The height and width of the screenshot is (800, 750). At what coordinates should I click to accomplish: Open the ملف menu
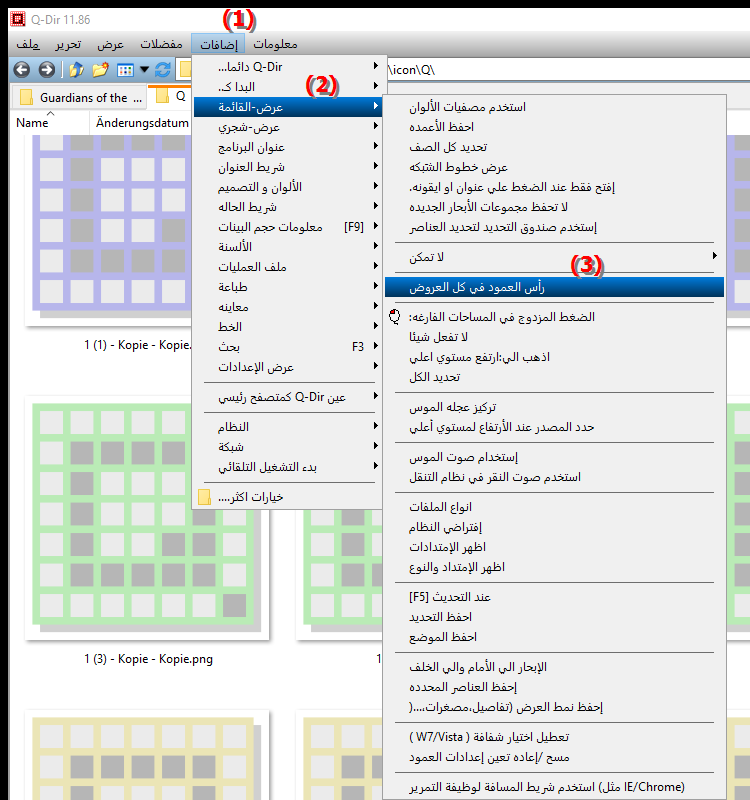coord(28,44)
